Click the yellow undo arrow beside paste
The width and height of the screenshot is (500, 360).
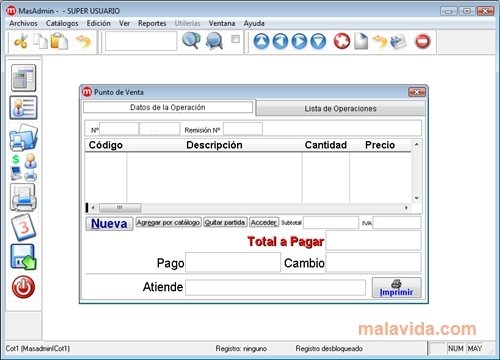(83, 42)
